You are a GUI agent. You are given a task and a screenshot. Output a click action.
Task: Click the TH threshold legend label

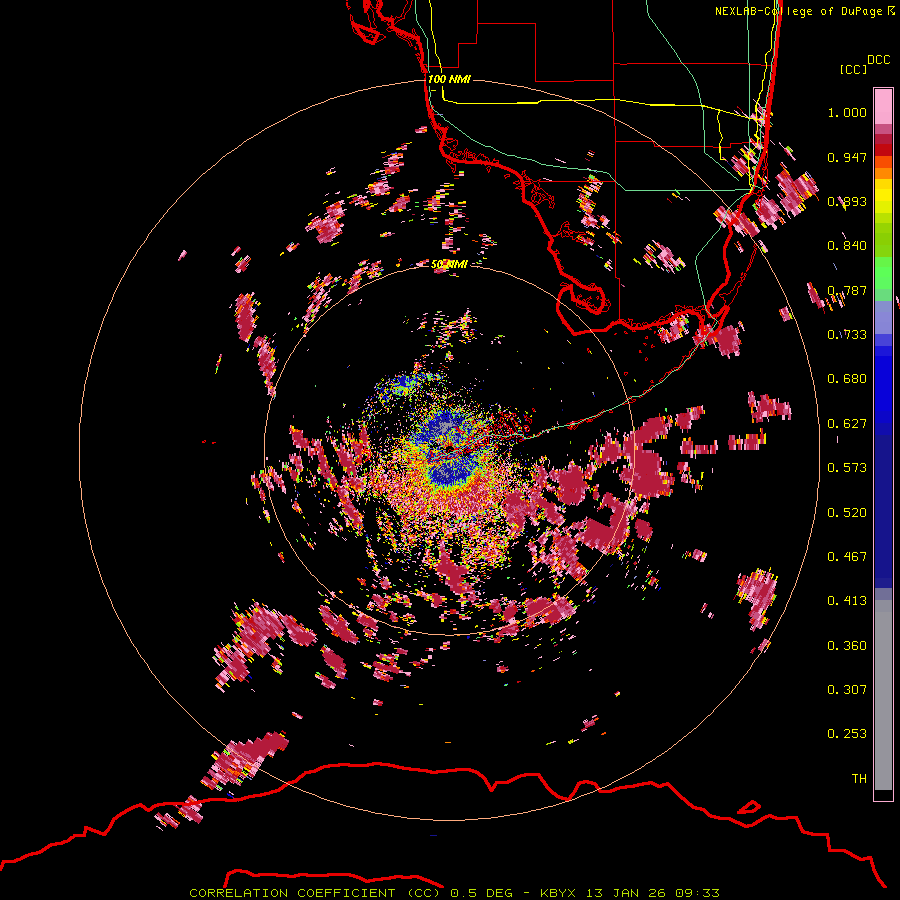click(x=859, y=779)
